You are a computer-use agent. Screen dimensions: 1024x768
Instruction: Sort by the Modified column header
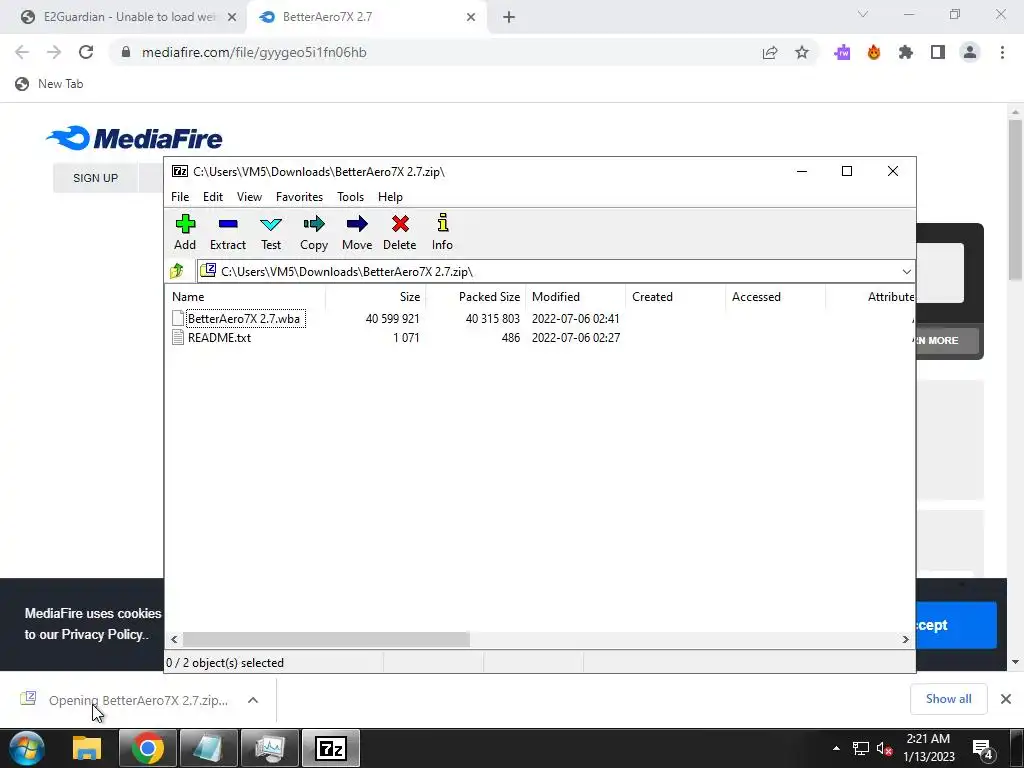click(x=575, y=296)
